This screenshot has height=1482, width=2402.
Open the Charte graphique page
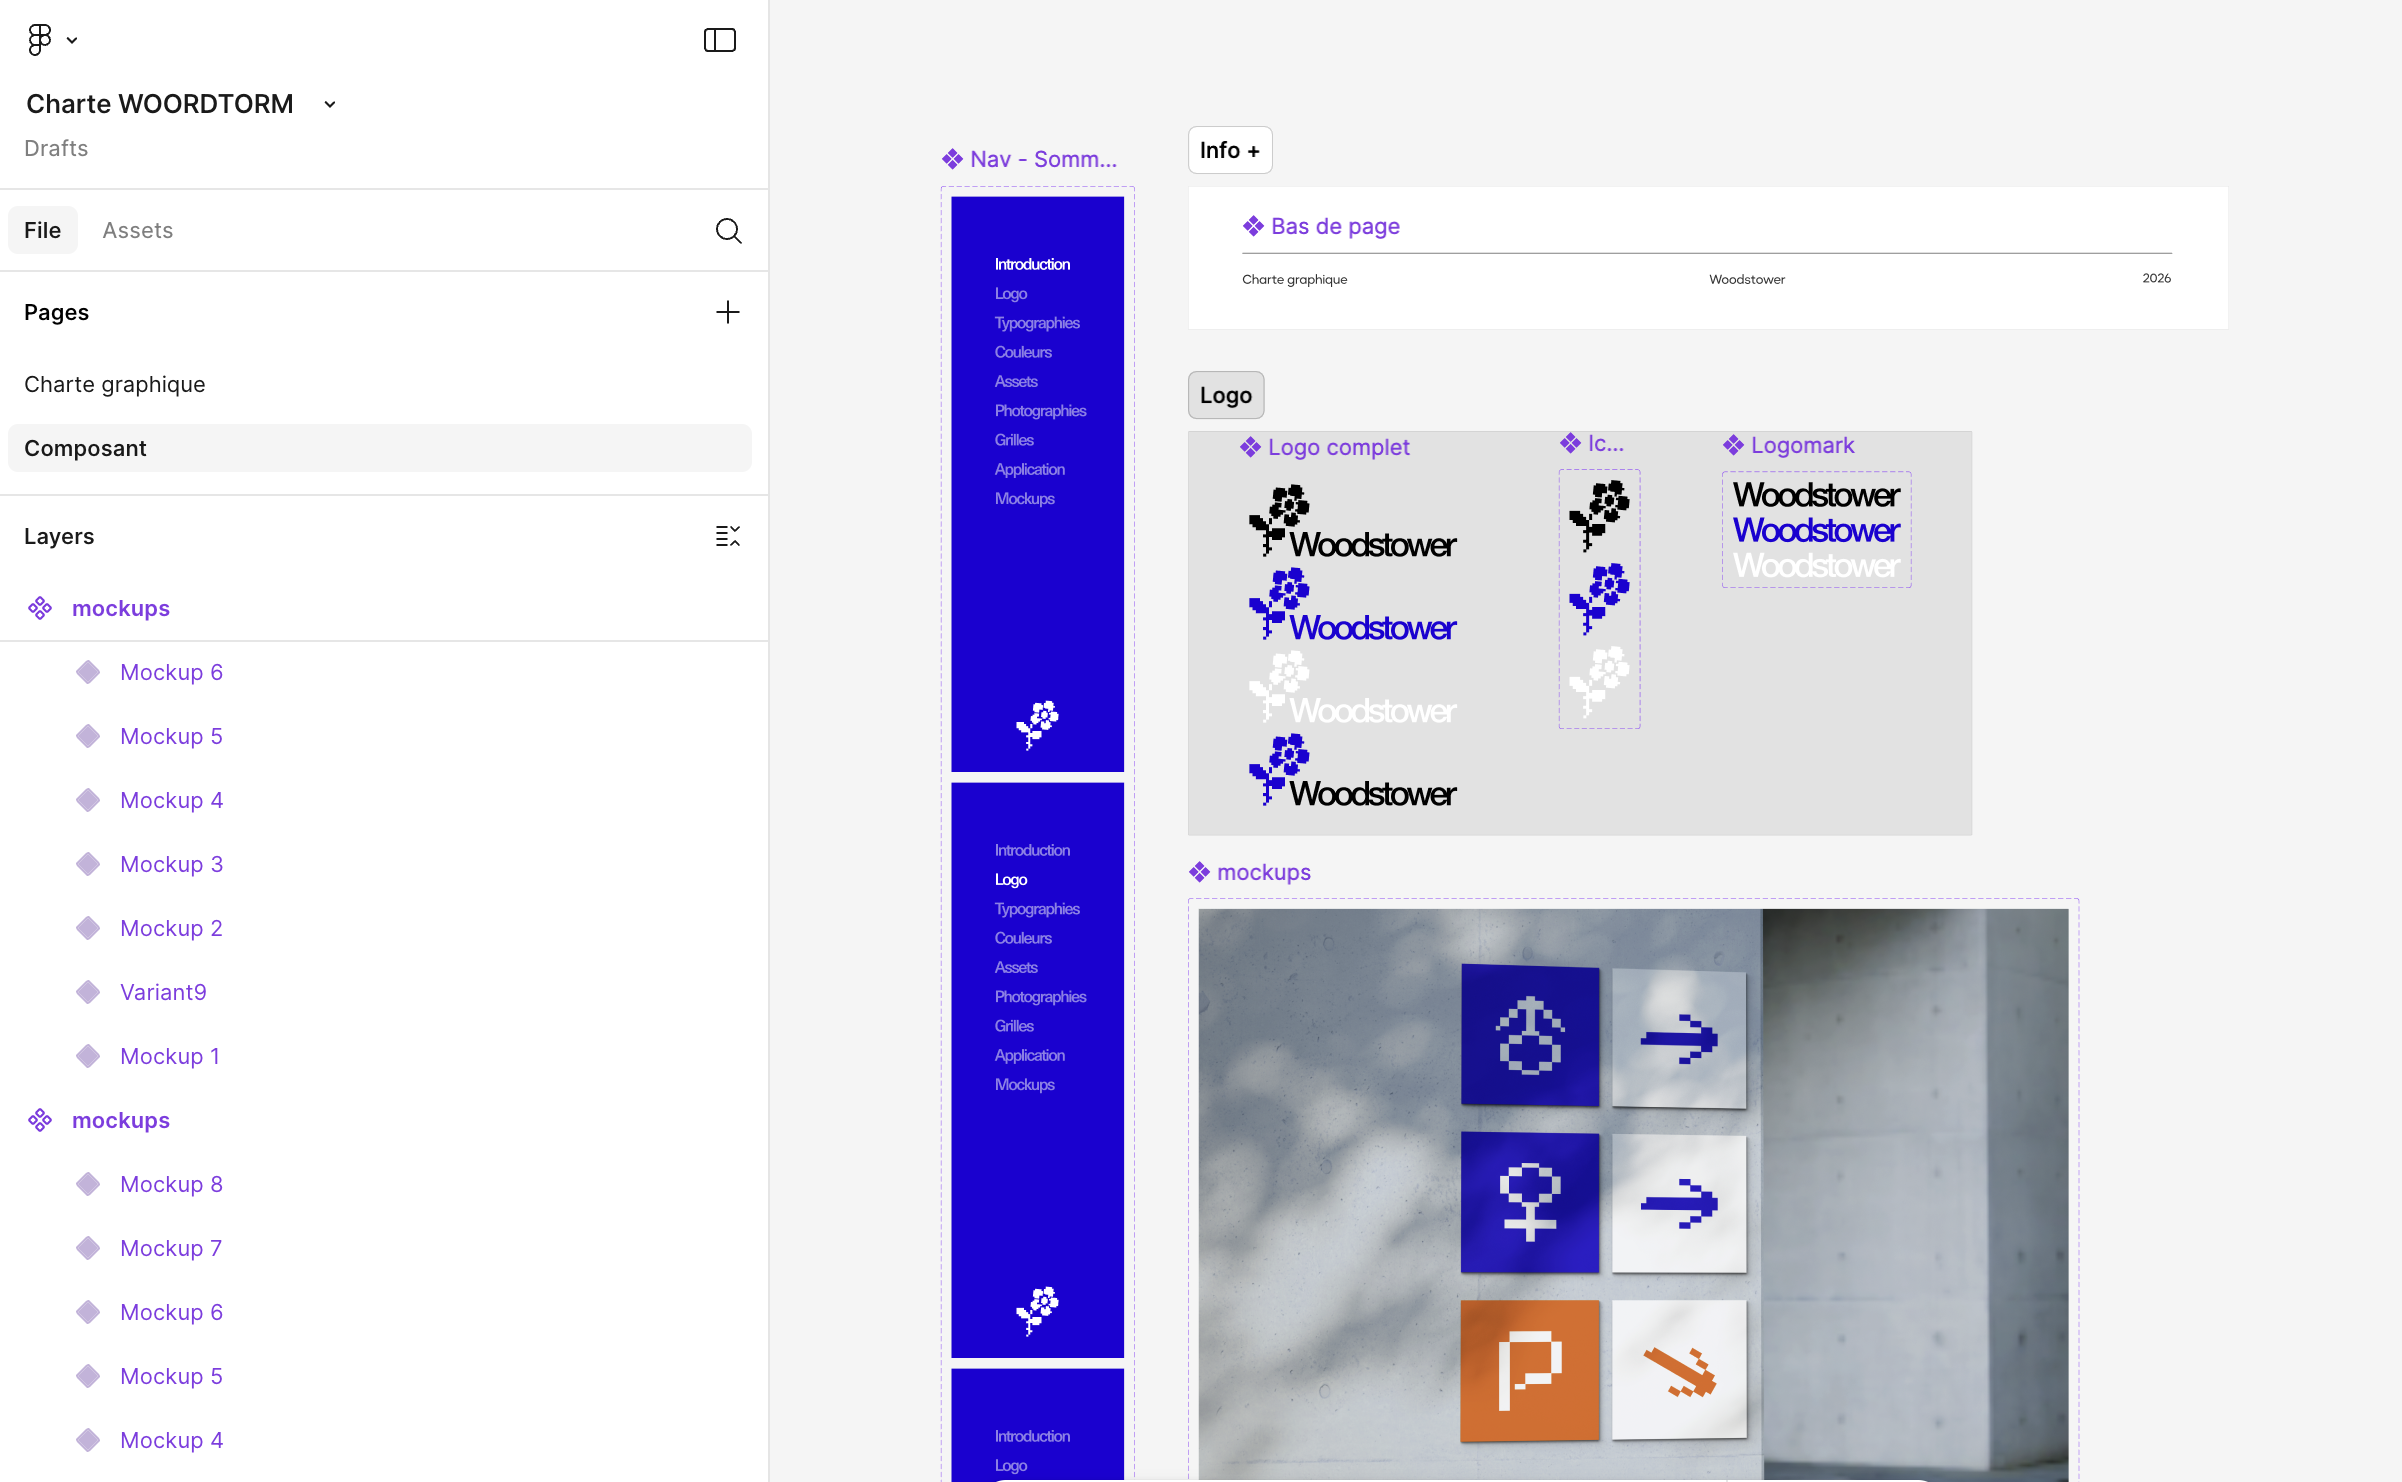(115, 384)
